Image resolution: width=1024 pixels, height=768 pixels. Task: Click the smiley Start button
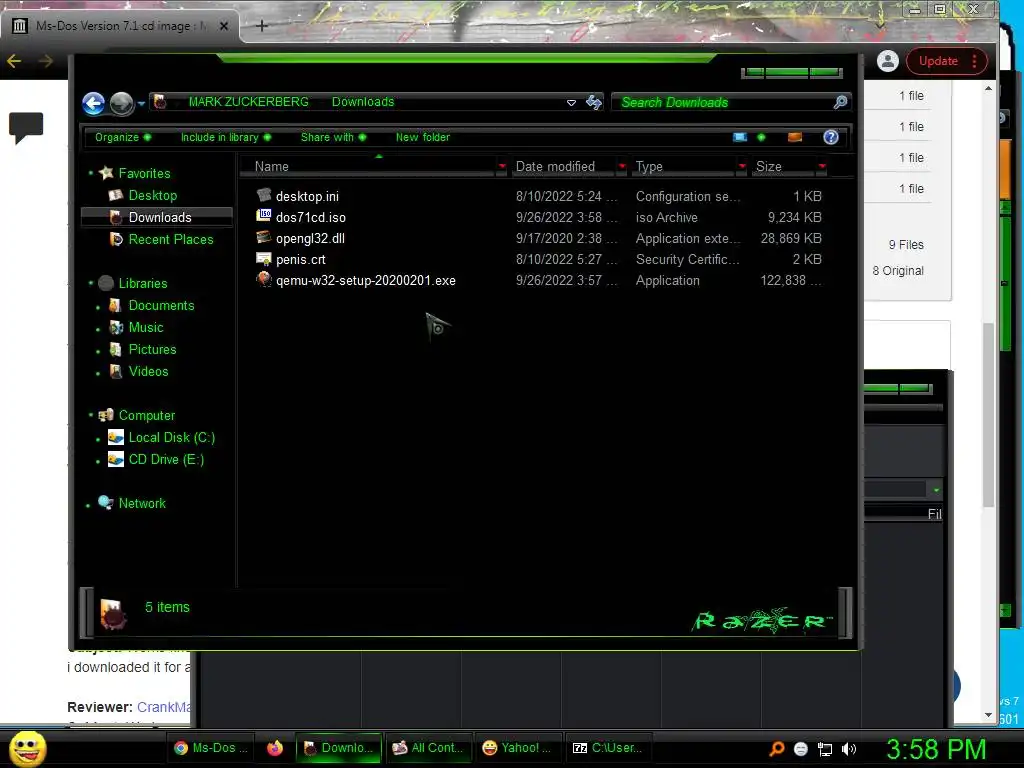click(x=27, y=748)
